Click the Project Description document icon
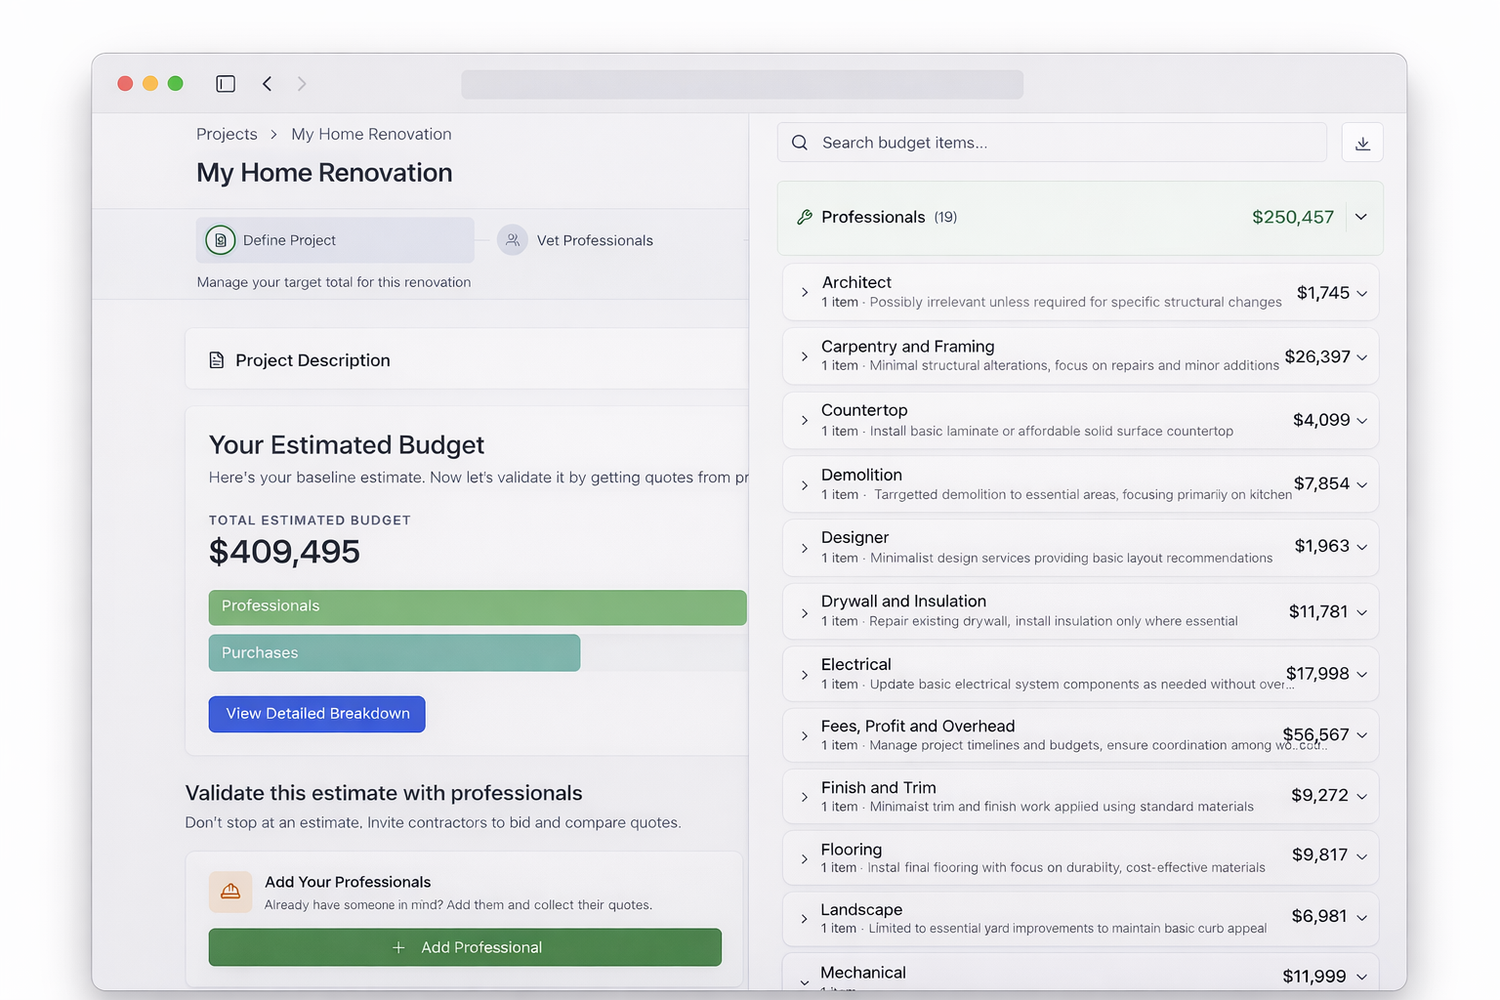 pos(216,360)
